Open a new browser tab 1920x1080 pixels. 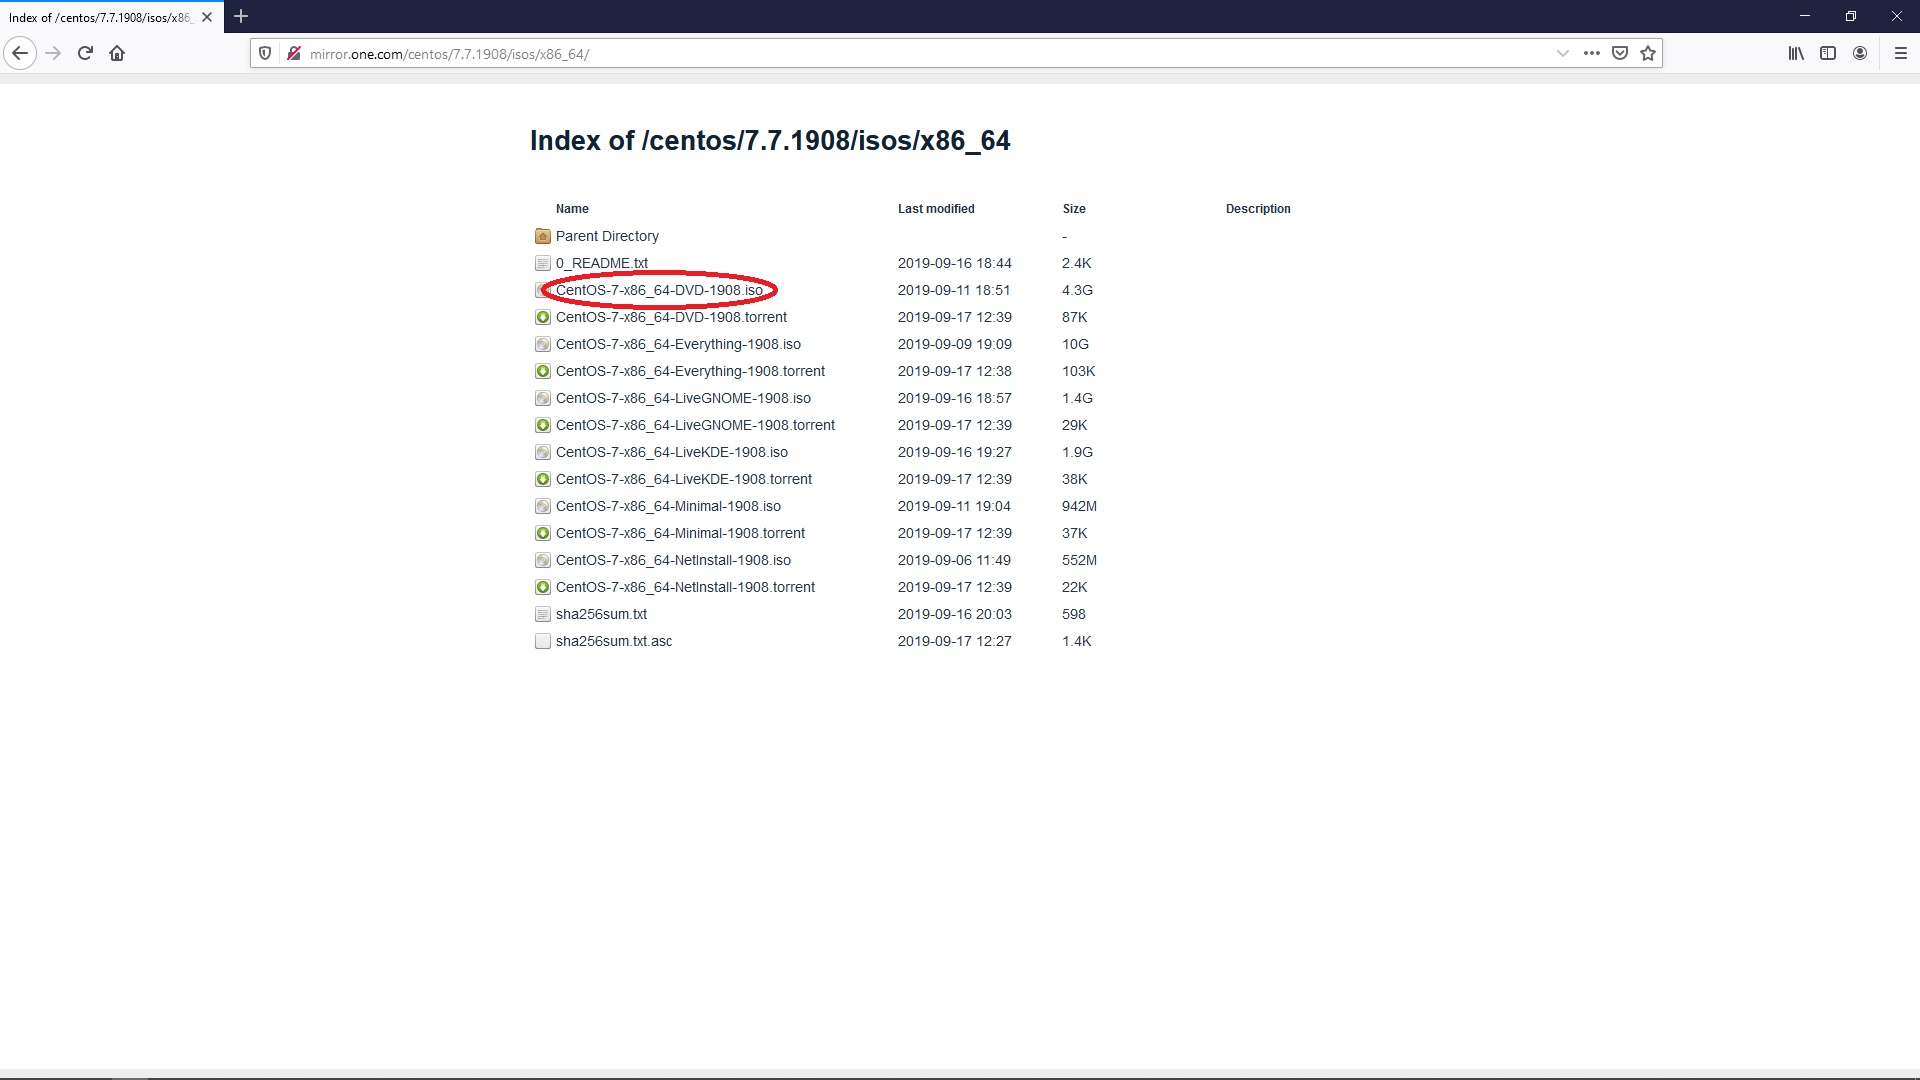241,16
